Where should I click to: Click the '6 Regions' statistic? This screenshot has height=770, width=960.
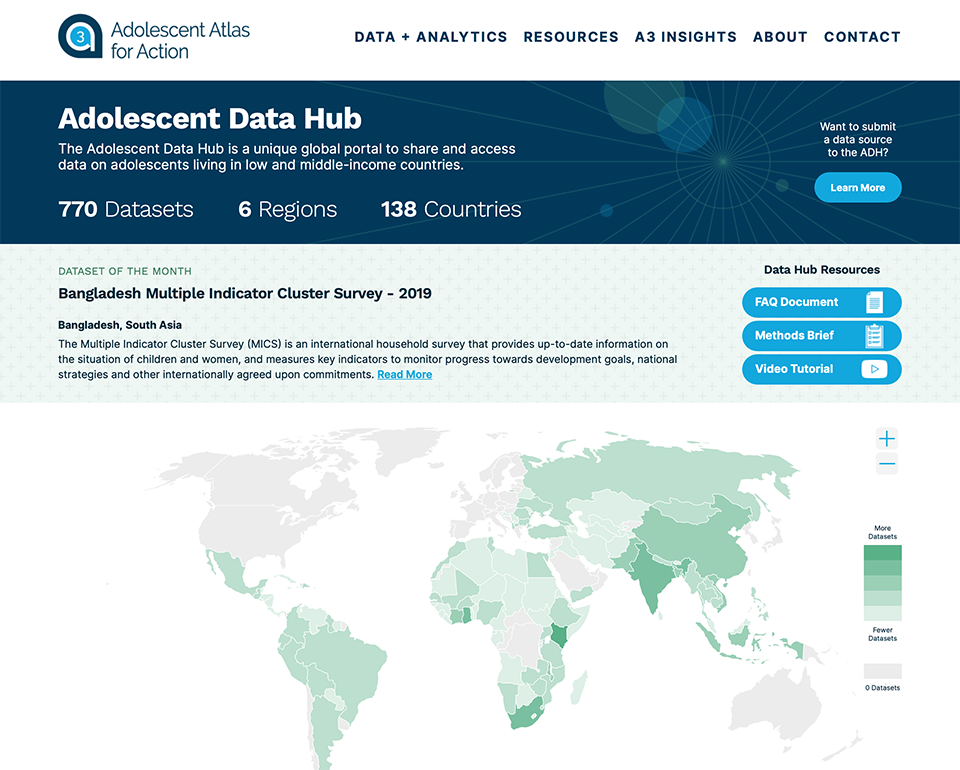pyautogui.click(x=287, y=209)
